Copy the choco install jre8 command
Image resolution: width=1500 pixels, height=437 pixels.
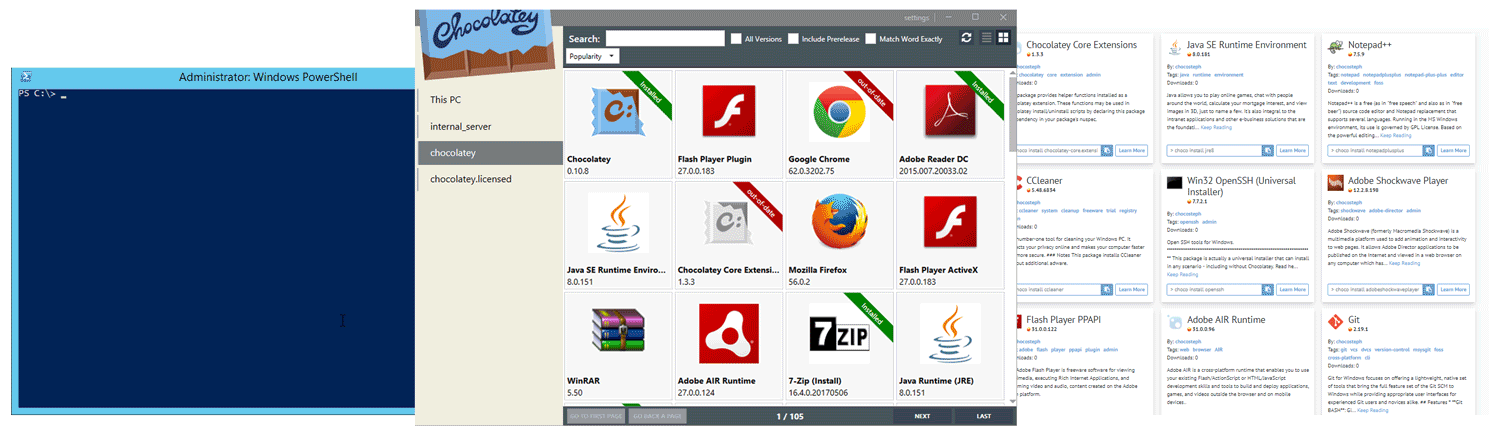pyautogui.click(x=1269, y=151)
